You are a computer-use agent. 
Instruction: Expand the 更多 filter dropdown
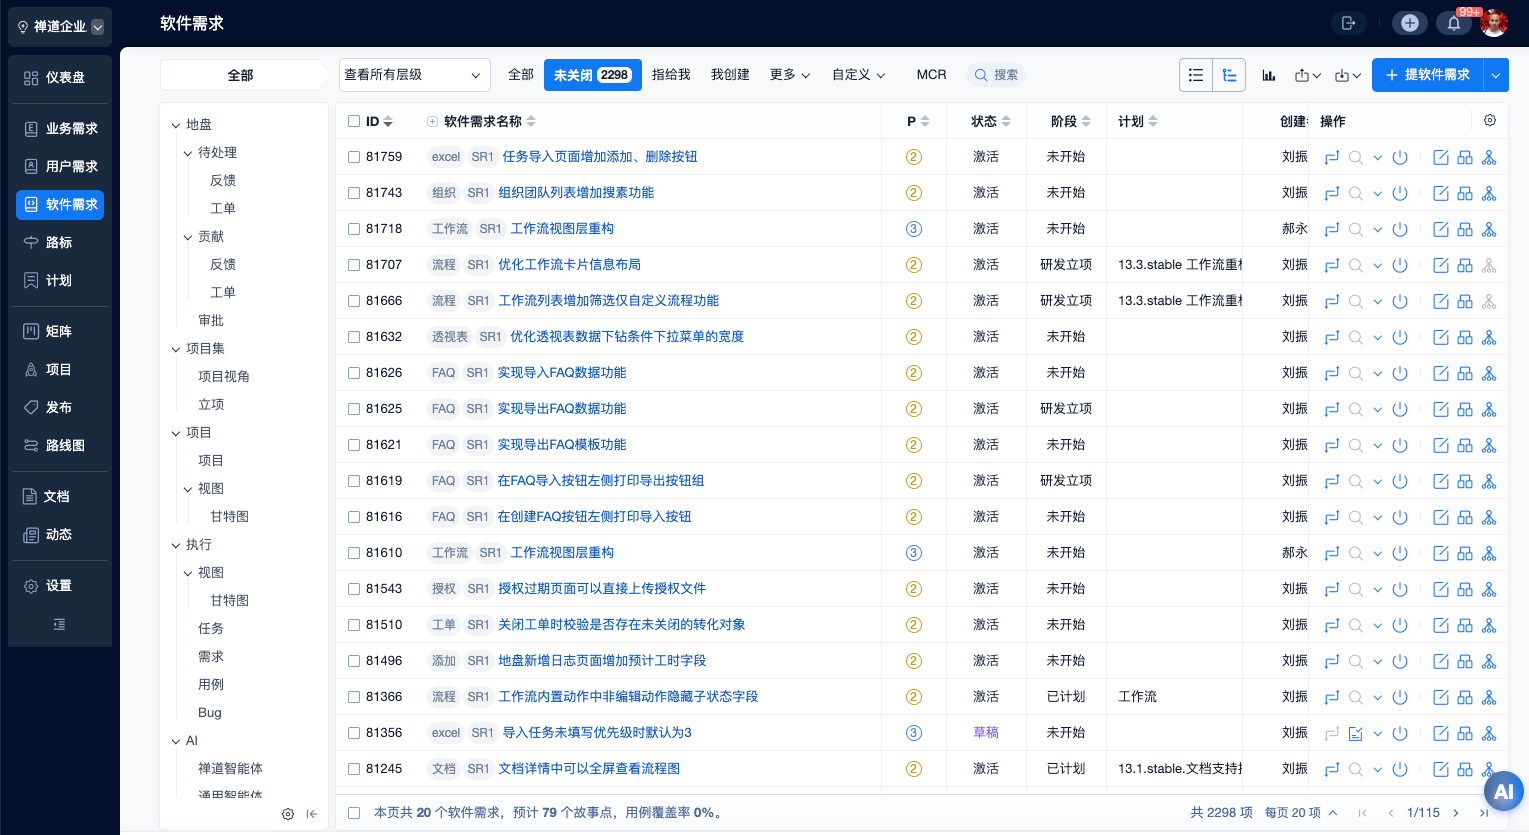[x=789, y=75]
